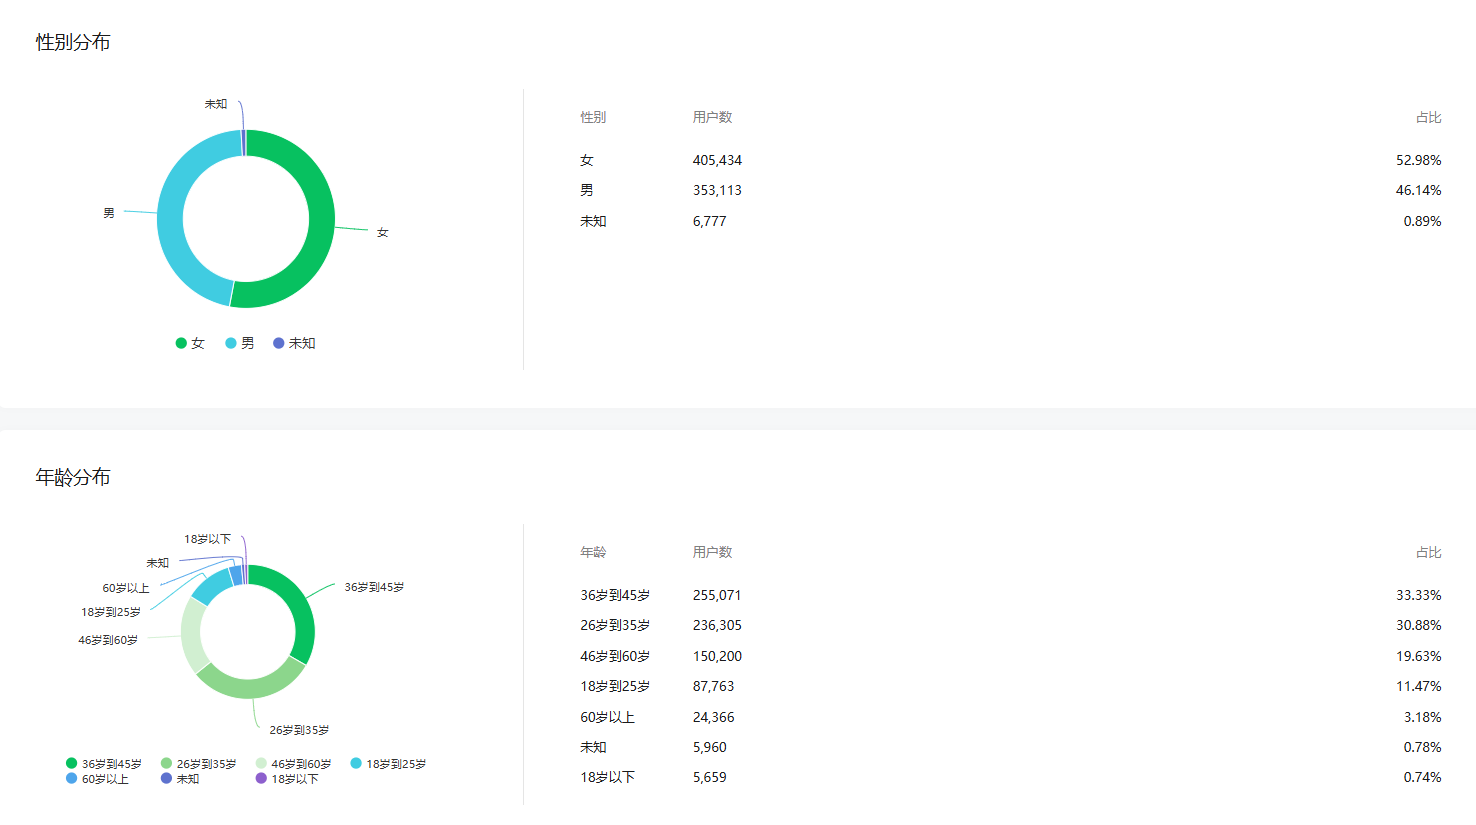Click 26岁到35岁 callout label below age donut
The width and height of the screenshot is (1476, 825).
tap(299, 730)
